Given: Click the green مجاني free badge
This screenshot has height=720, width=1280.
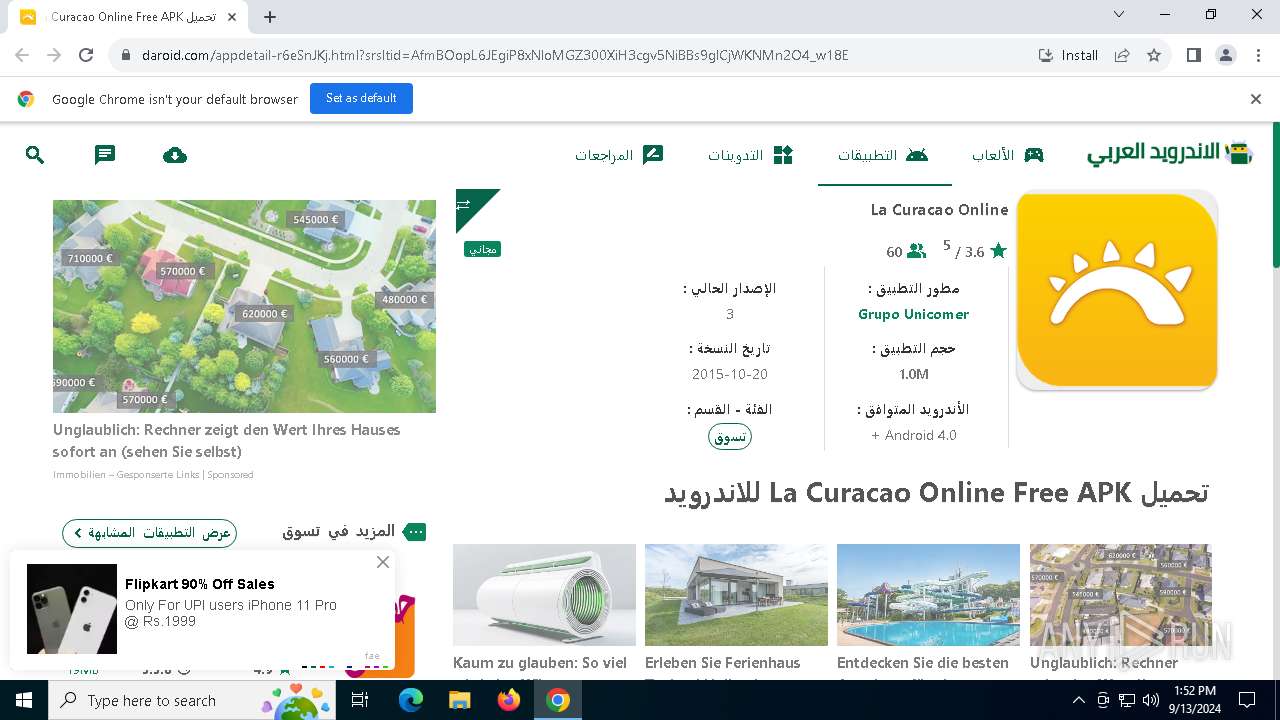Looking at the screenshot, I should (482, 249).
